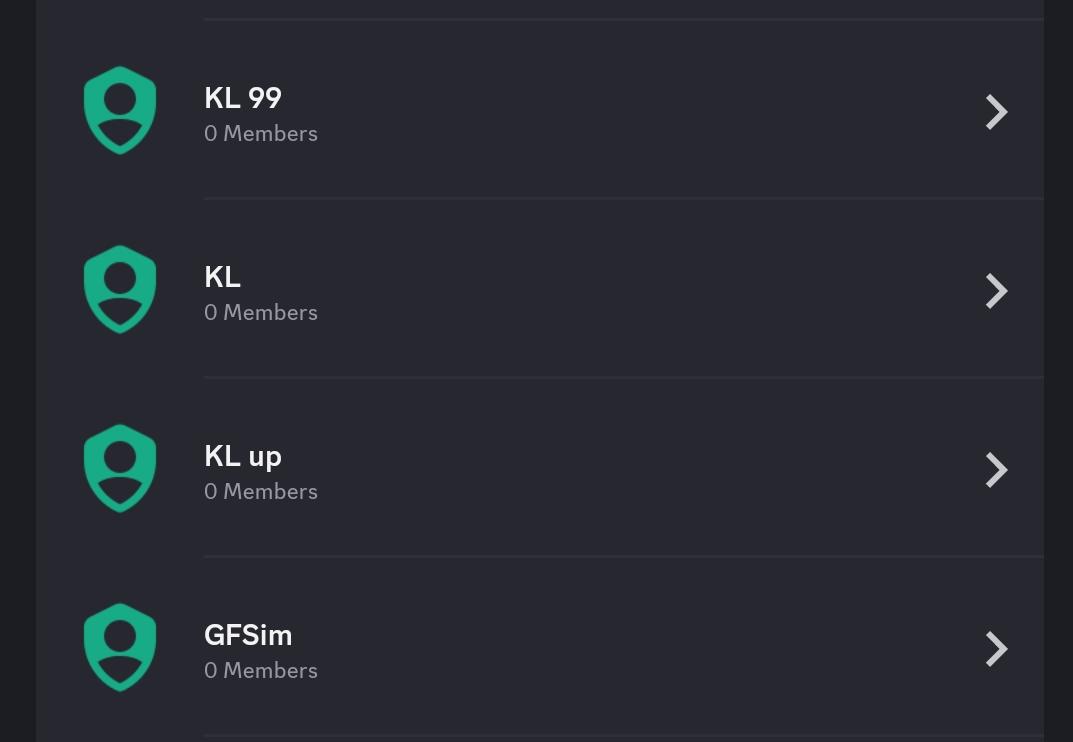Select the KL up role name
Screen dimensions: 1073x742
[243, 457]
